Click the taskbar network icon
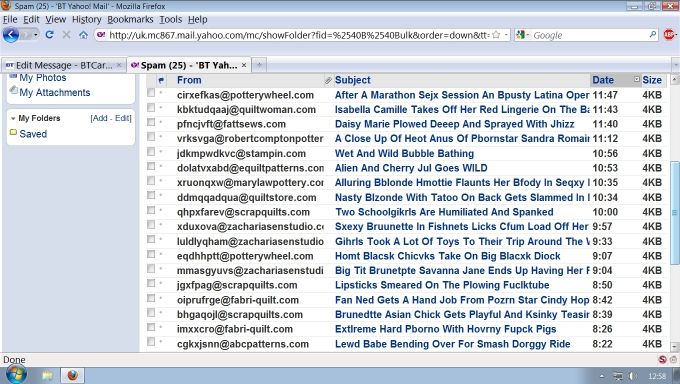 click(618, 376)
